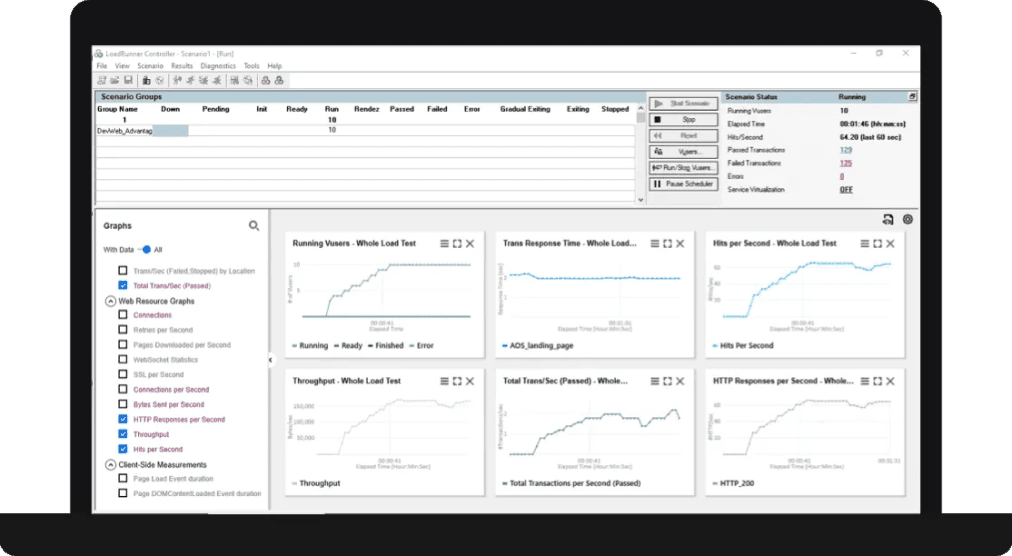Open the Scenario menu

point(150,66)
